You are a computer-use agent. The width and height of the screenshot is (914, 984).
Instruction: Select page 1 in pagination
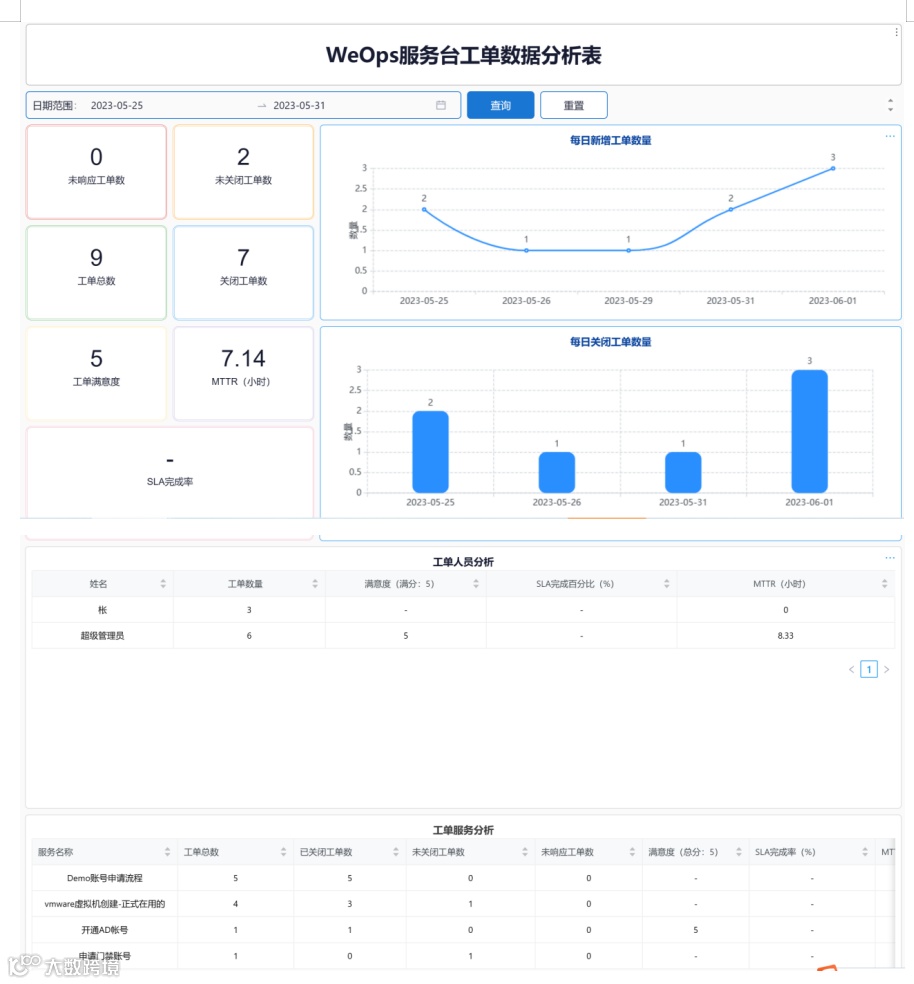click(x=869, y=670)
